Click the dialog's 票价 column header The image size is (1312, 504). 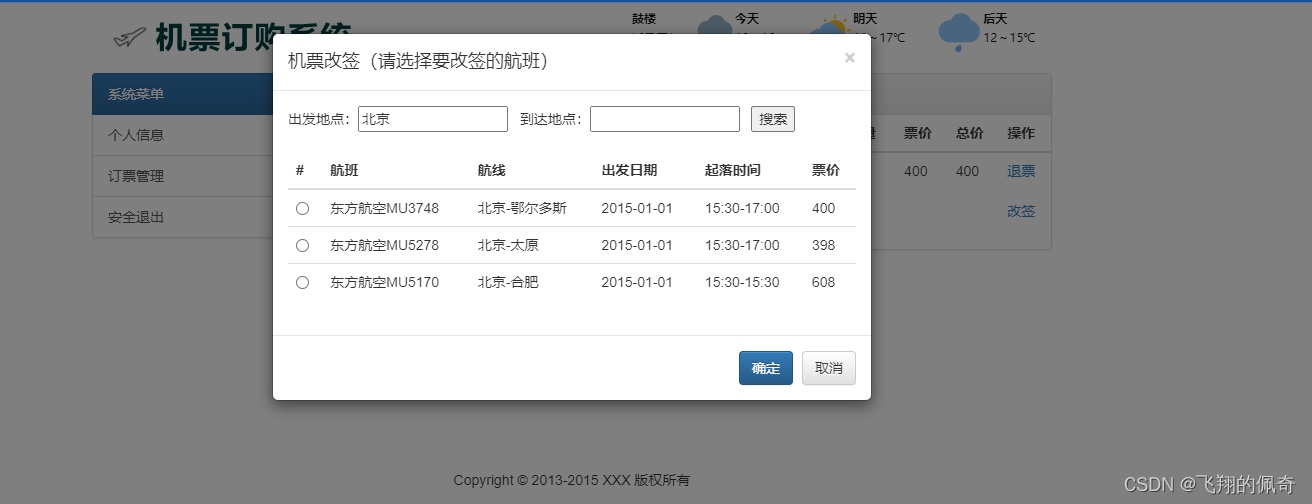826,170
